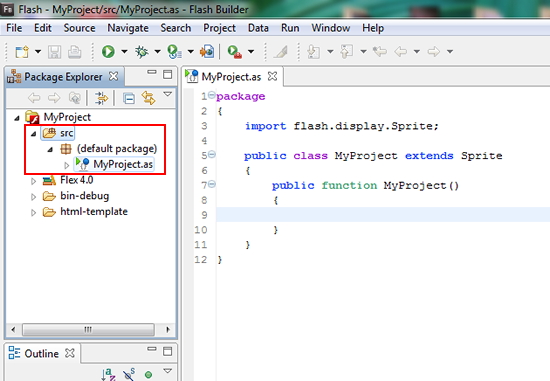
Task: Click the Profile toolbar icon
Action: click(174, 52)
